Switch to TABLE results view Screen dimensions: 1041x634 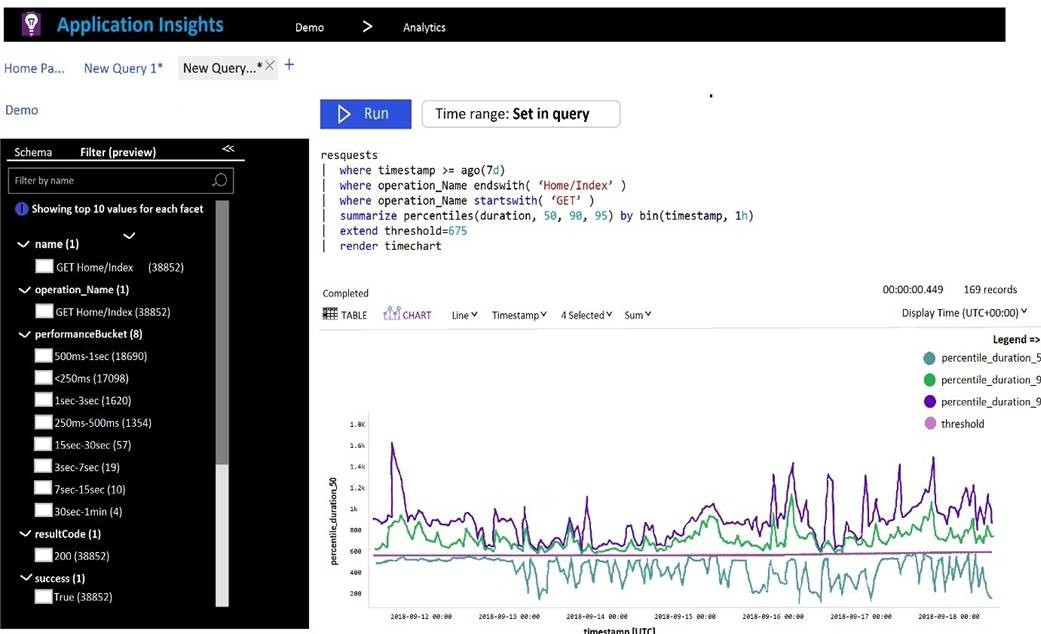pos(345,315)
